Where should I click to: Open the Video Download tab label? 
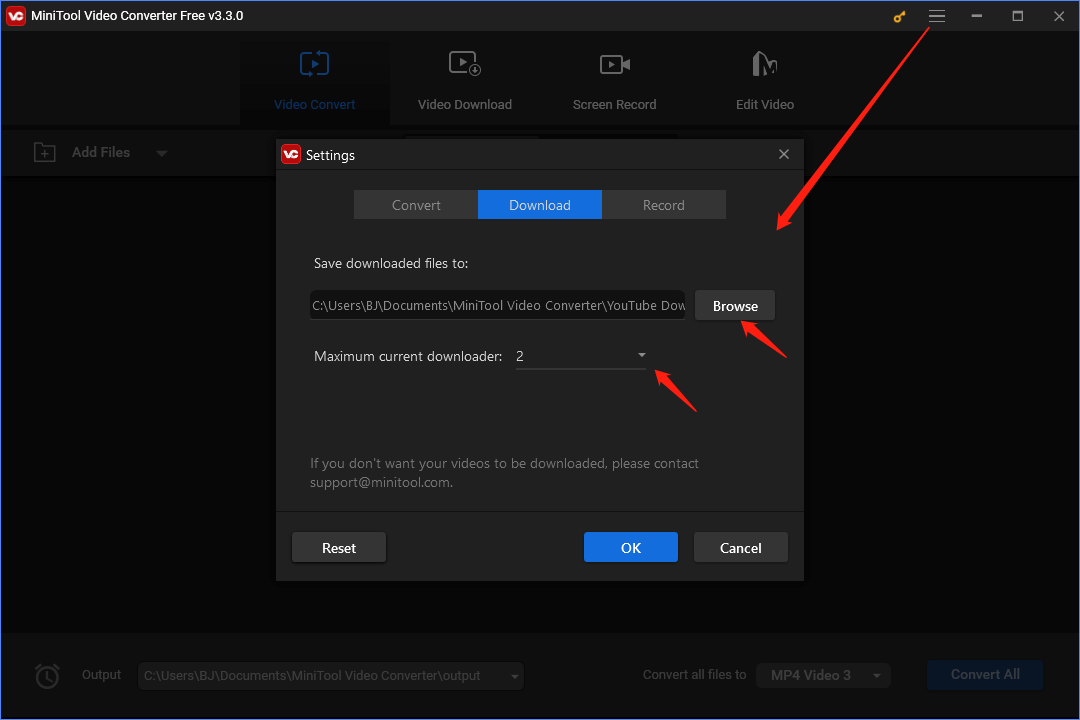tap(465, 105)
